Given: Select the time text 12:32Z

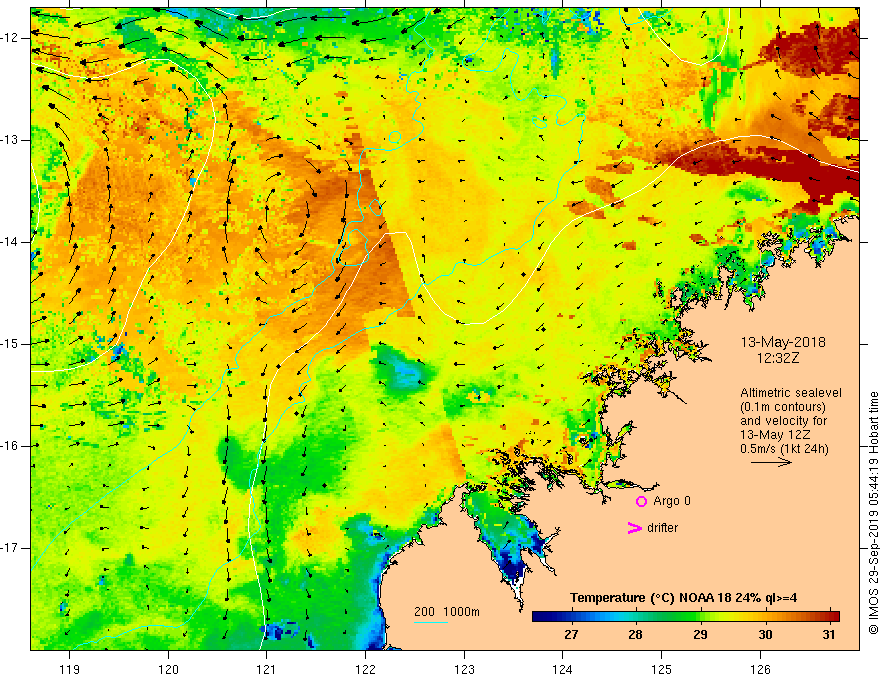Looking at the screenshot, I should (x=777, y=357).
